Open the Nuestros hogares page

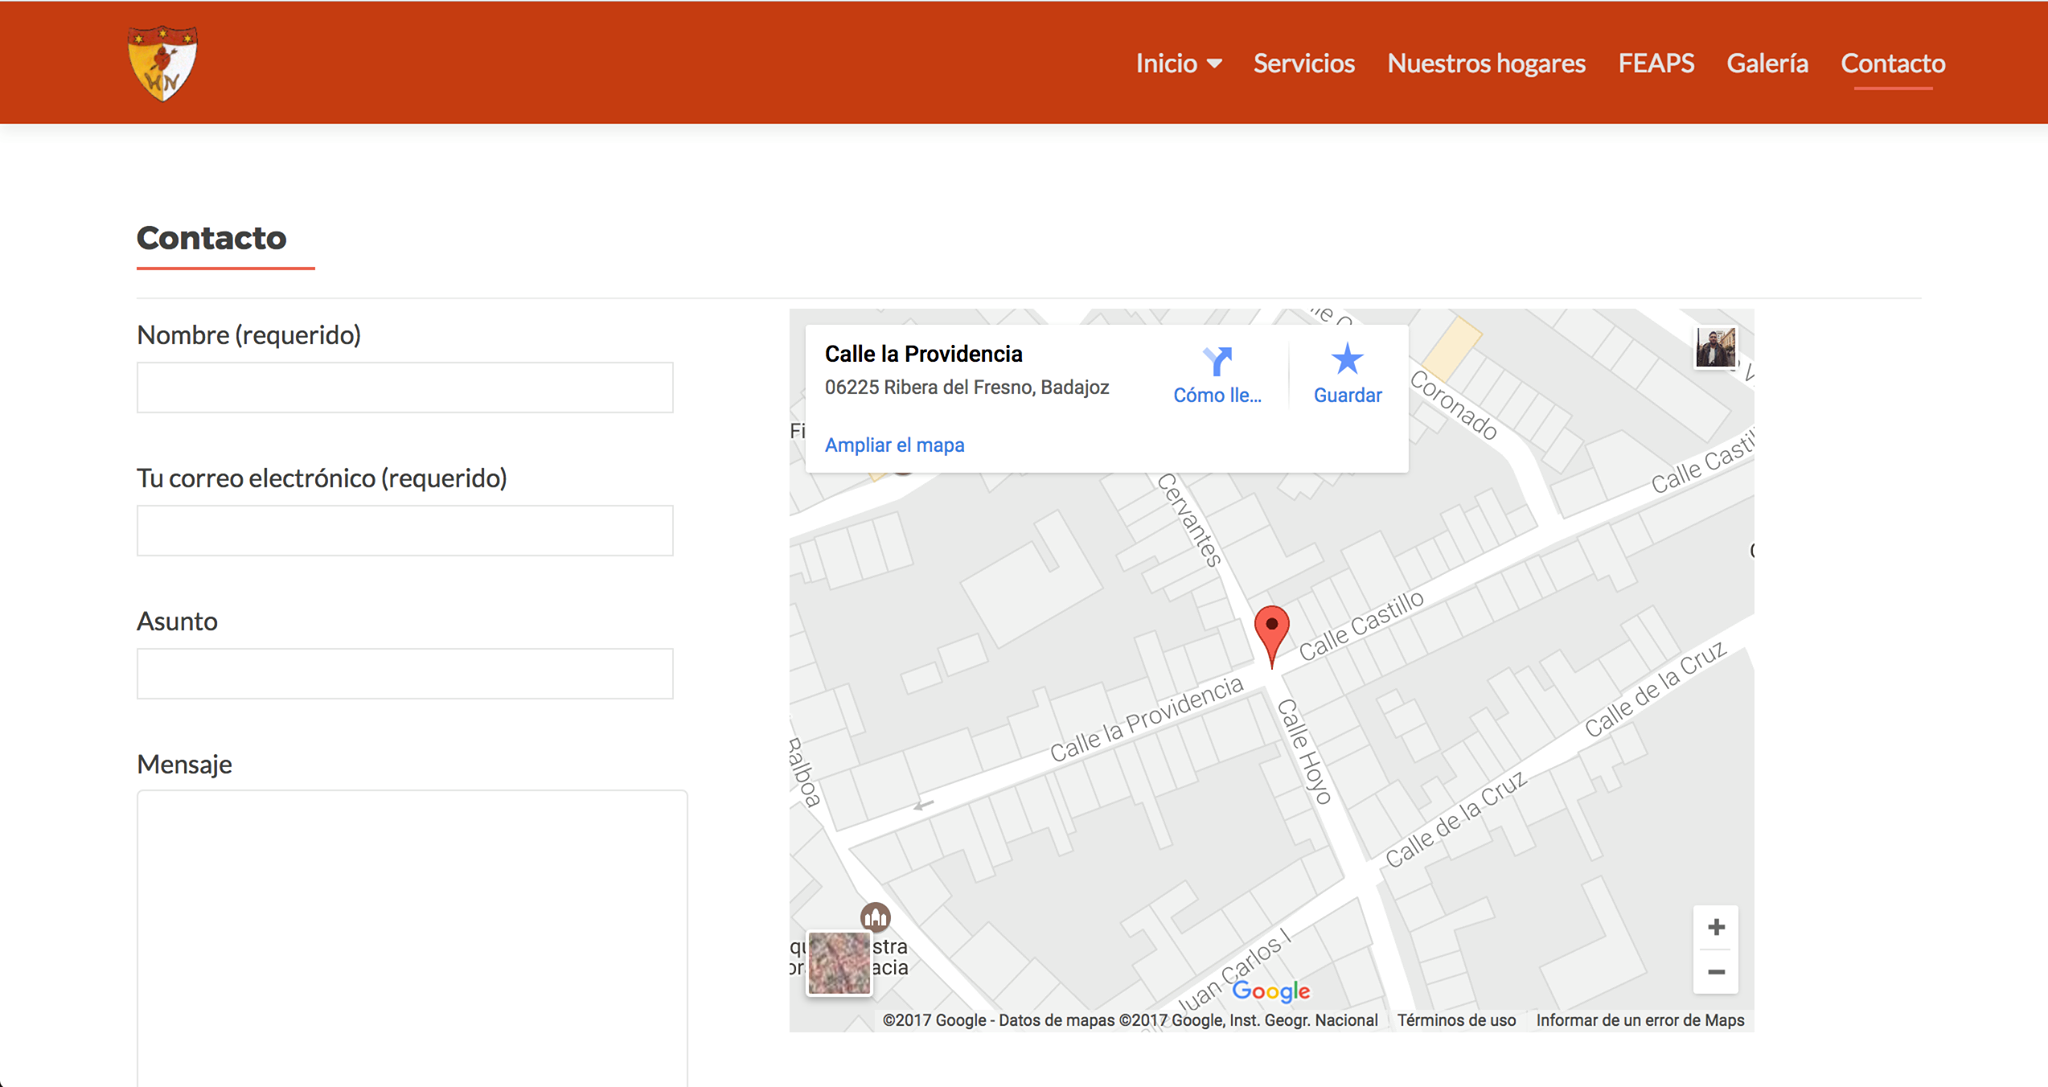tap(1486, 63)
